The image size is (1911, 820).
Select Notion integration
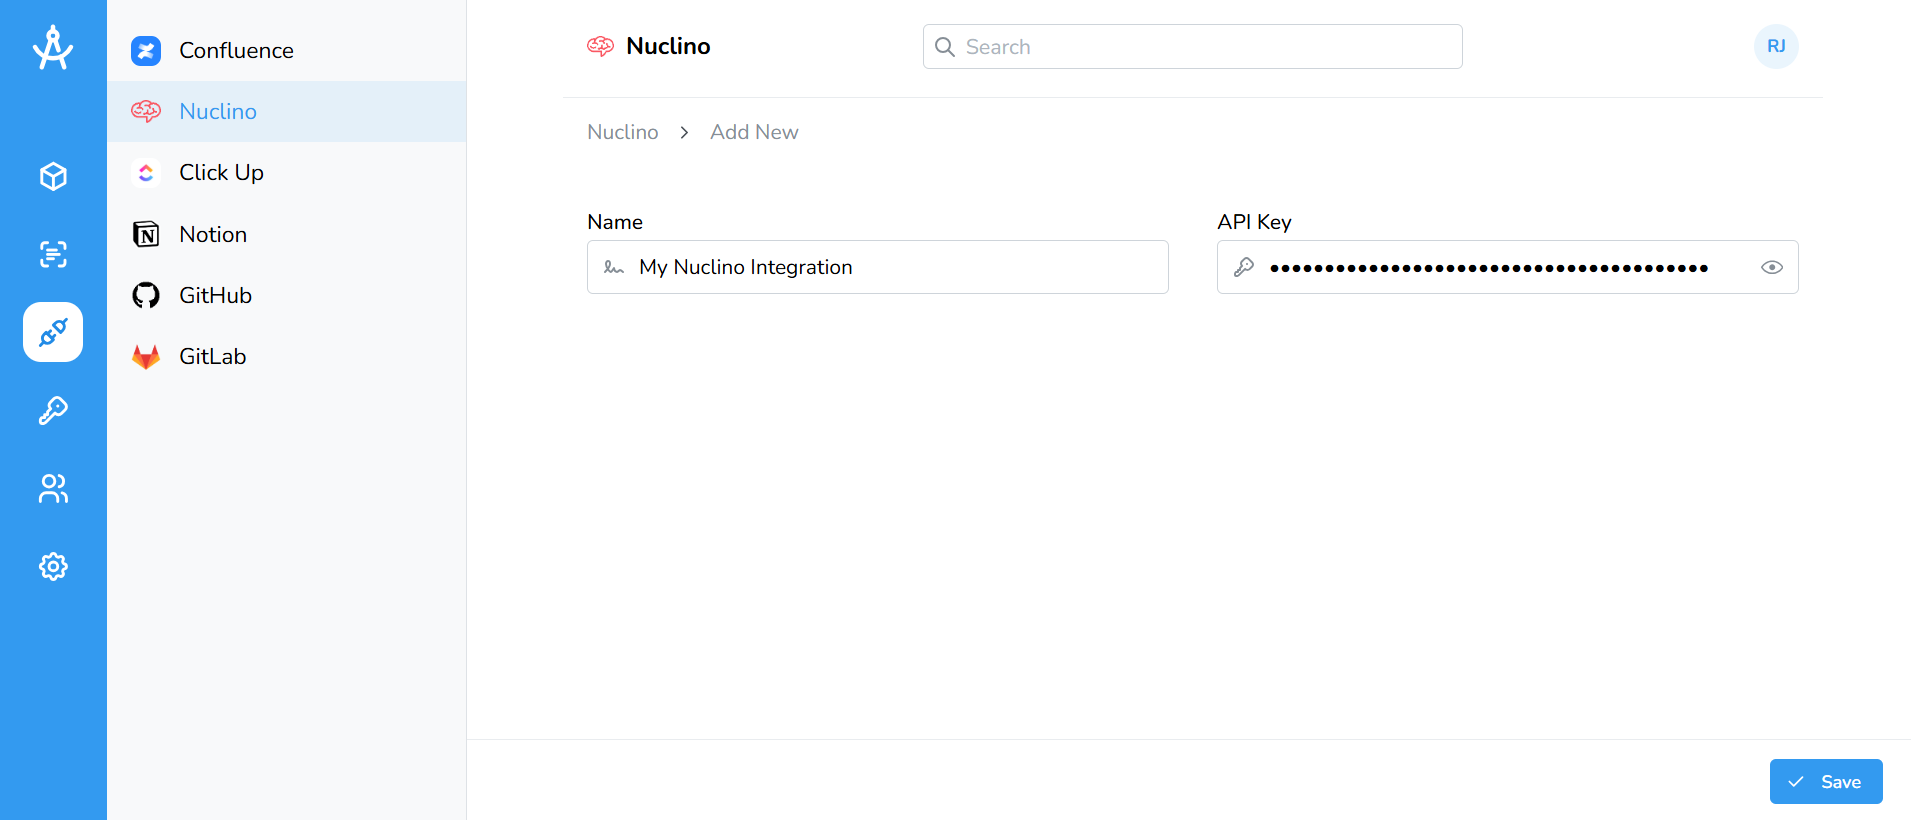(x=287, y=234)
